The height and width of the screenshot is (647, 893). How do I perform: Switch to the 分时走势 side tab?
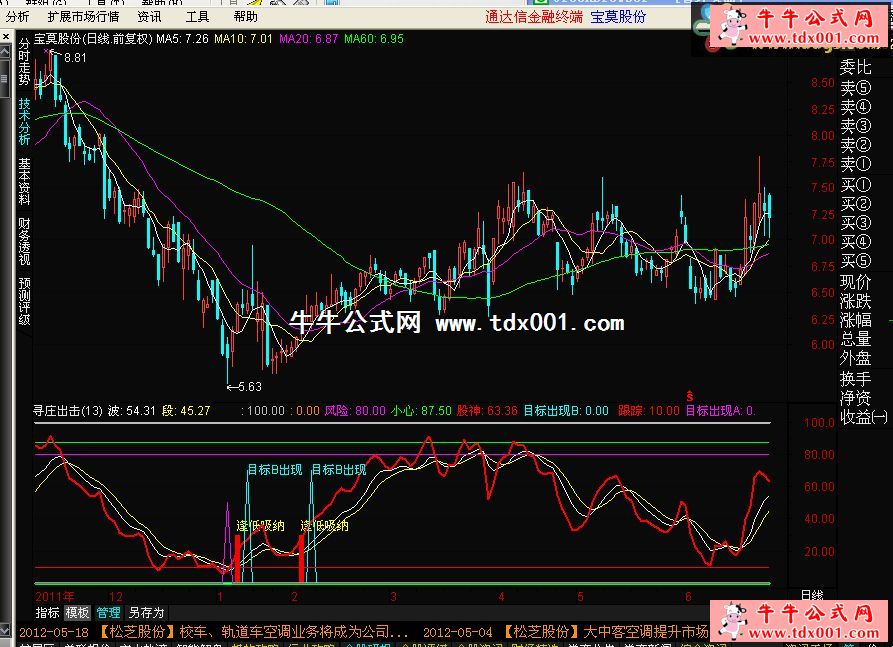[24, 62]
